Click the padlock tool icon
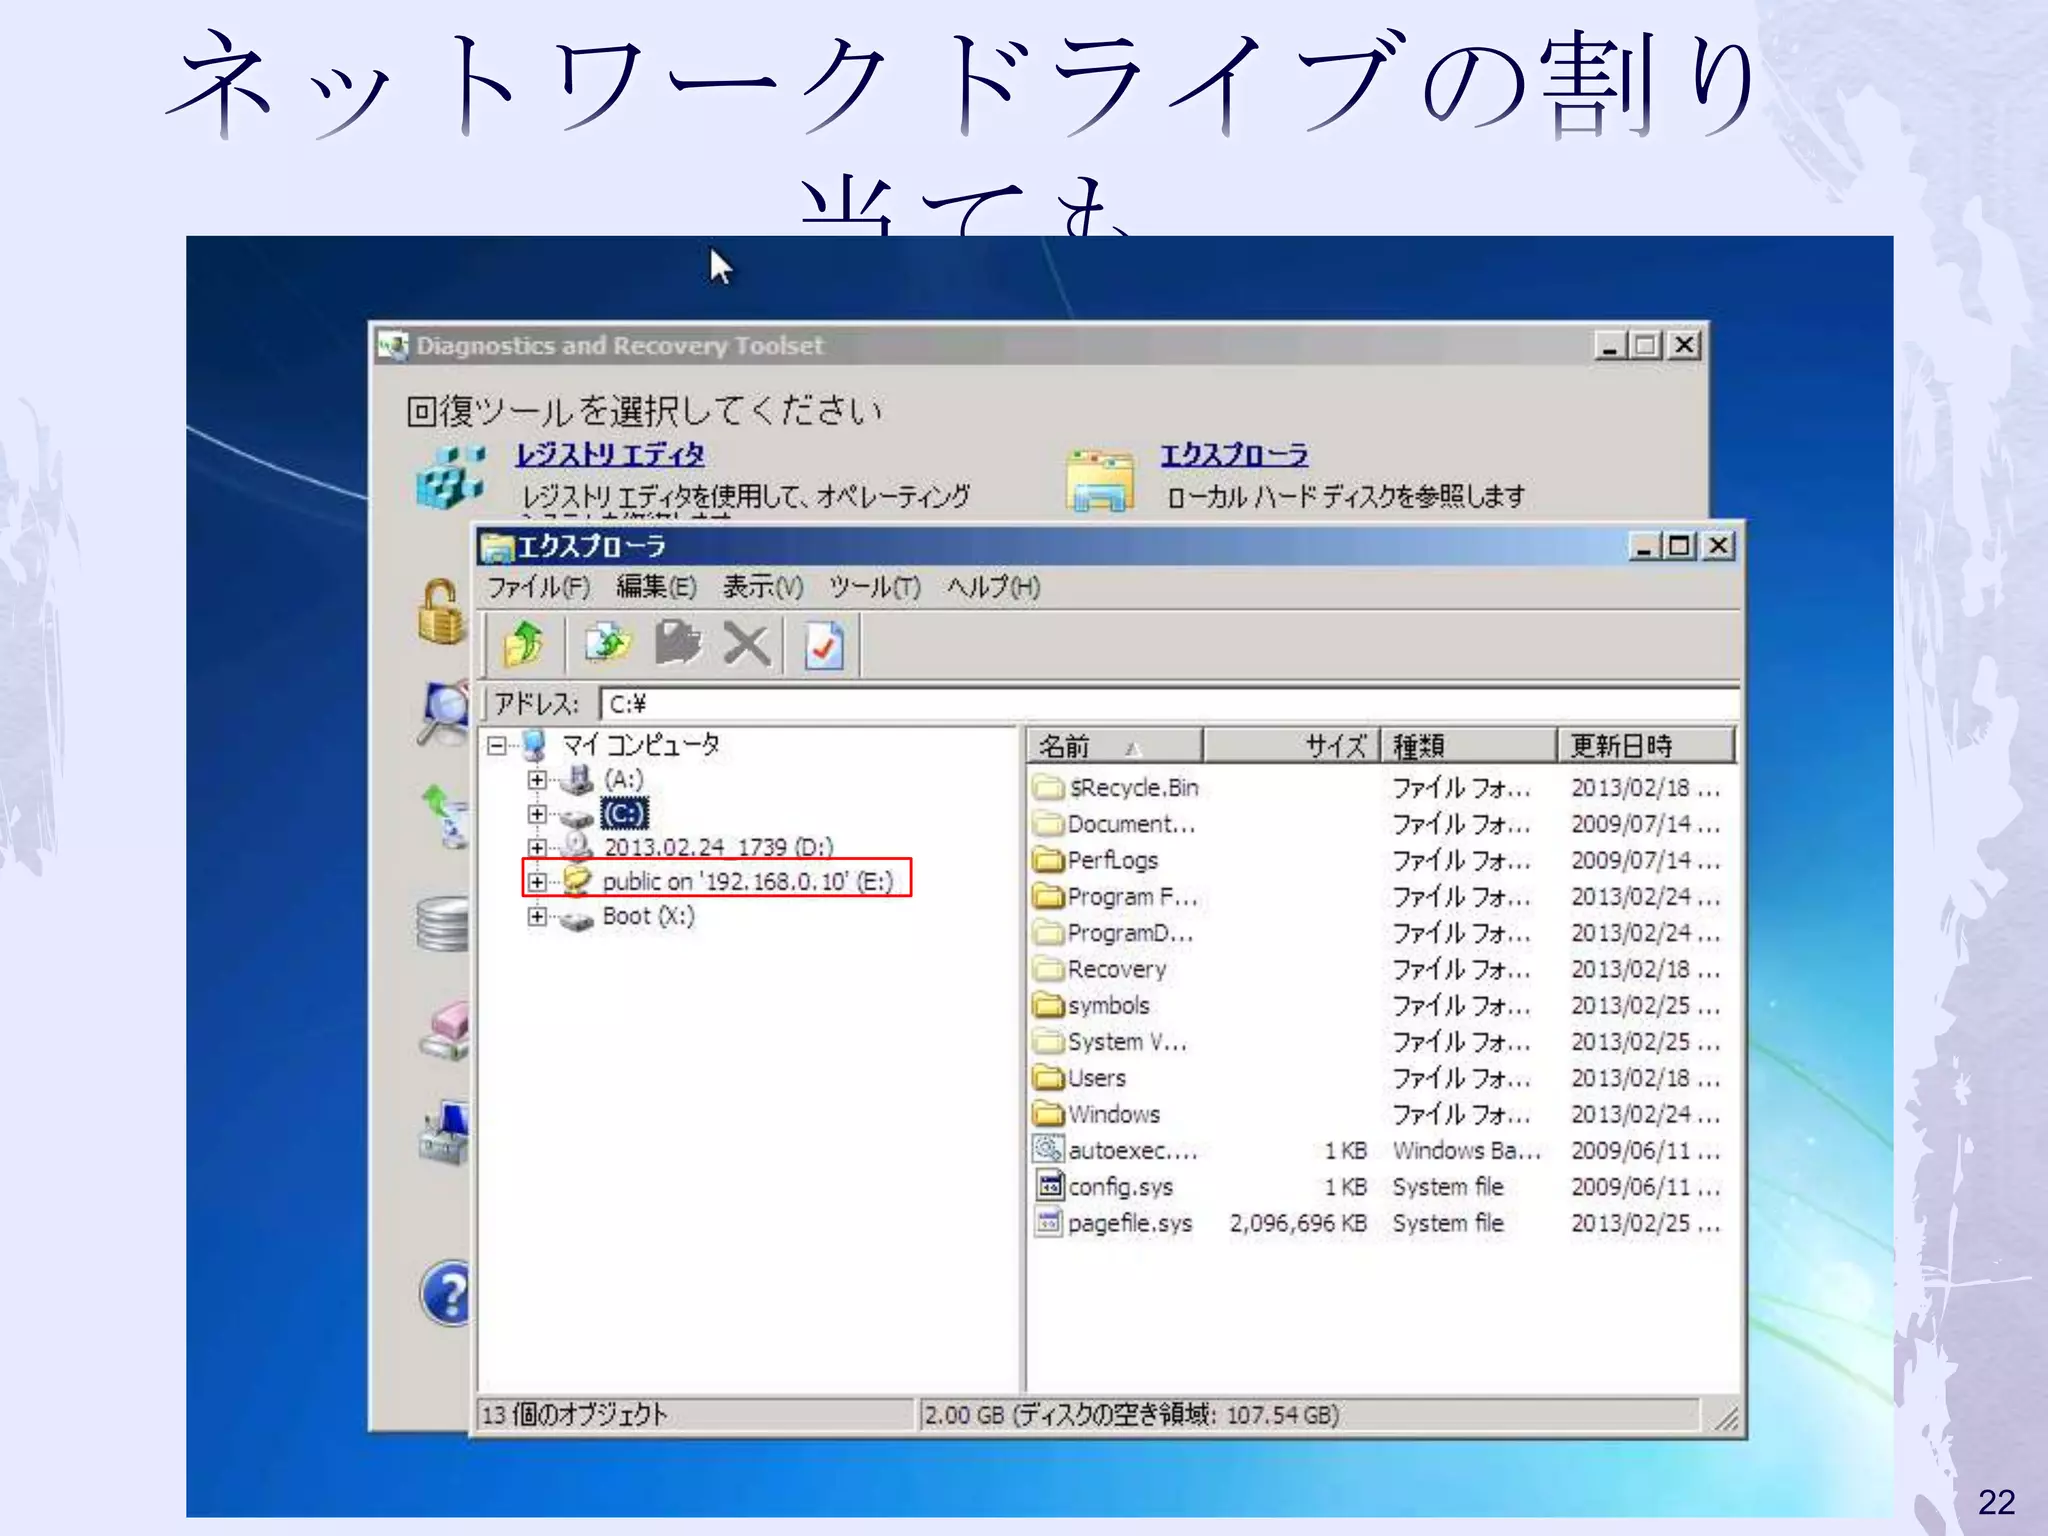The height and width of the screenshot is (1536, 2048). 441,611
